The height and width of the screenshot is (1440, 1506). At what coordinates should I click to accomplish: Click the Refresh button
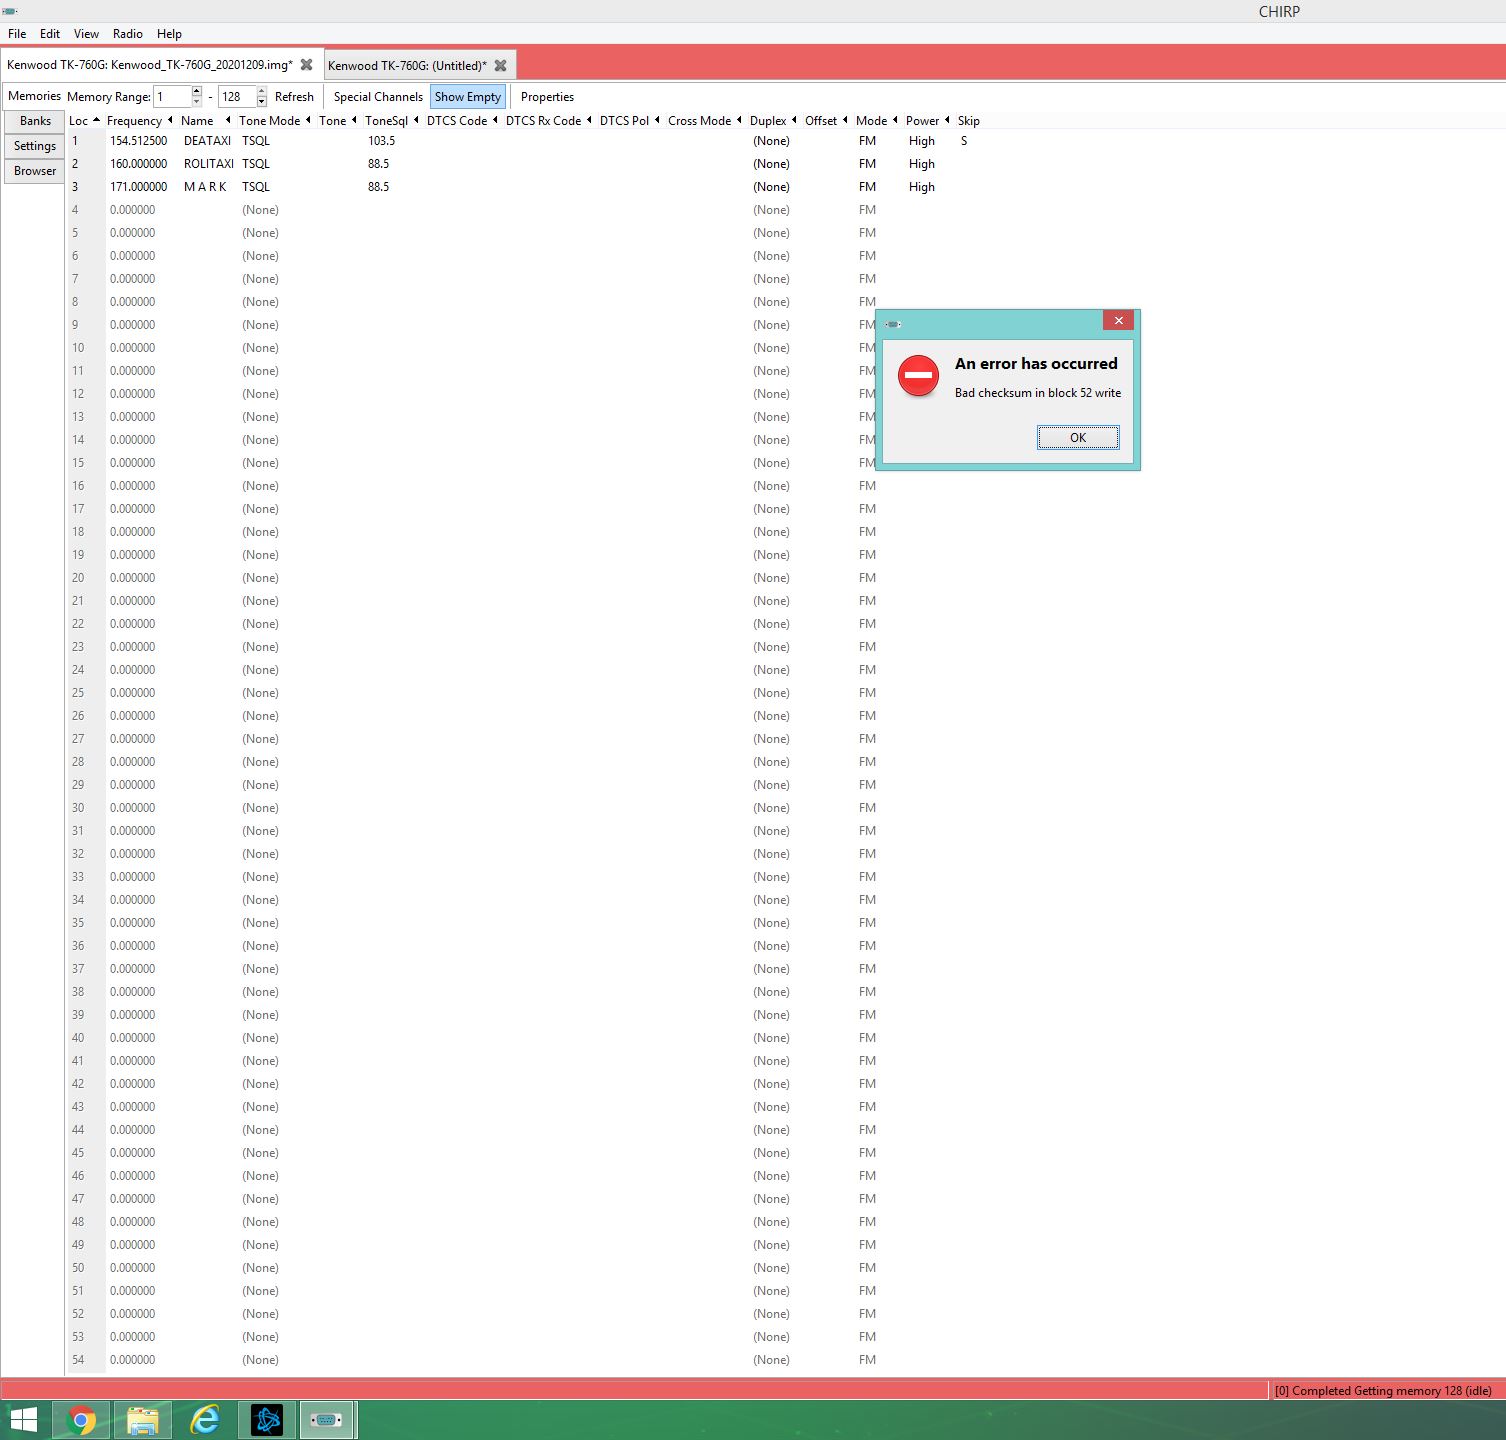point(294,97)
